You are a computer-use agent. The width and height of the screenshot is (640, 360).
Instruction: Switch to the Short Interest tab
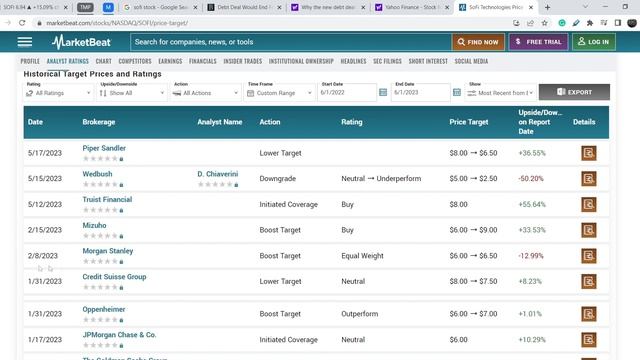(x=428, y=61)
